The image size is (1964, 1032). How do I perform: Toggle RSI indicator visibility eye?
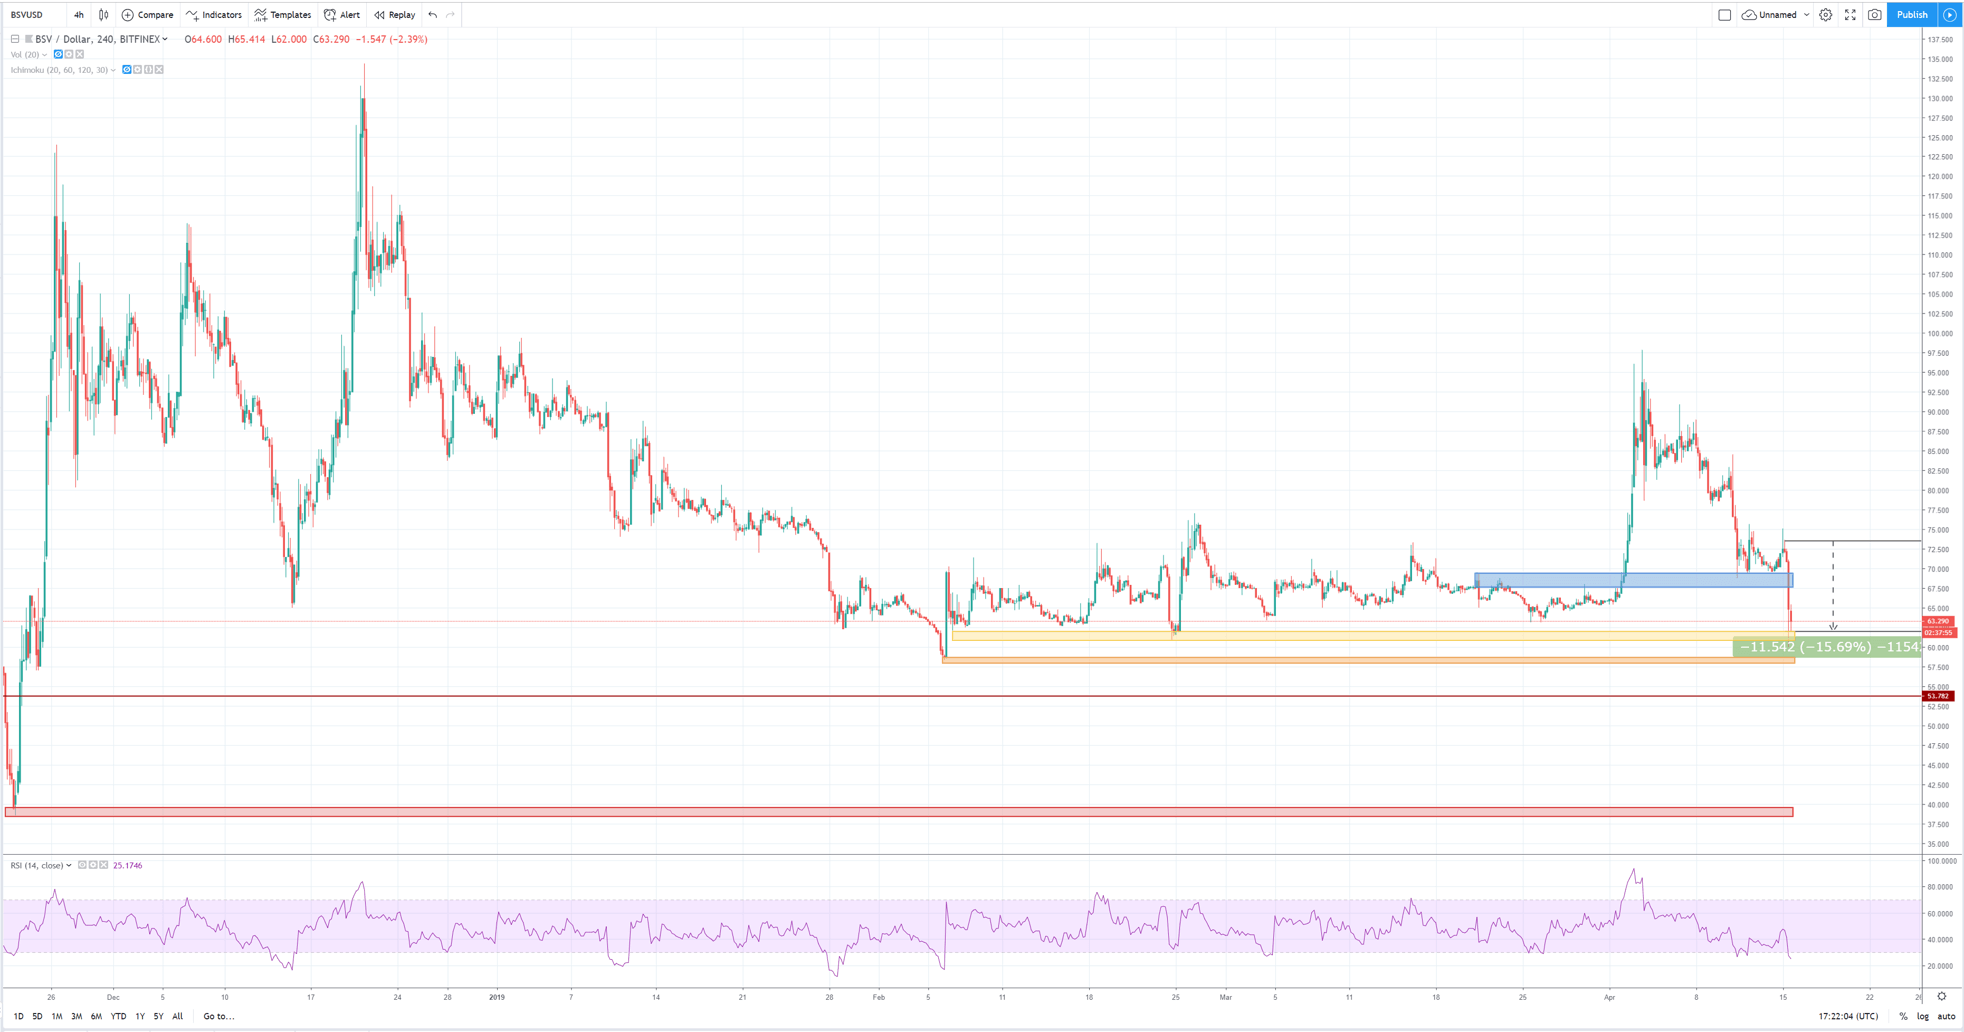[82, 865]
